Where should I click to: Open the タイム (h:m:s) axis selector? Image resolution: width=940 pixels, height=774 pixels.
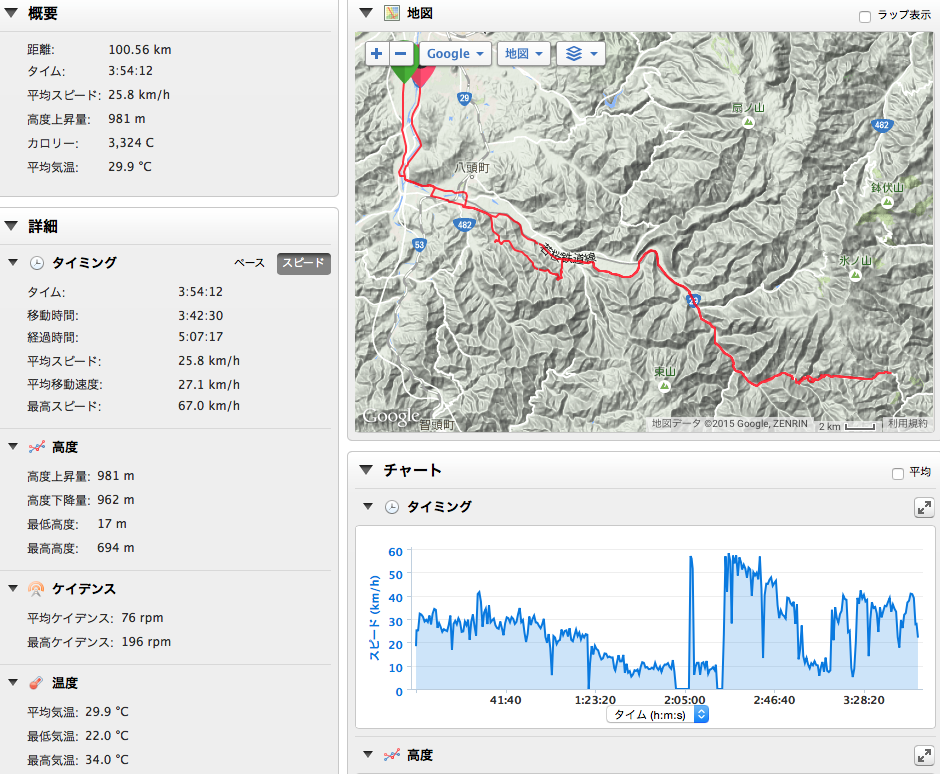coord(657,714)
